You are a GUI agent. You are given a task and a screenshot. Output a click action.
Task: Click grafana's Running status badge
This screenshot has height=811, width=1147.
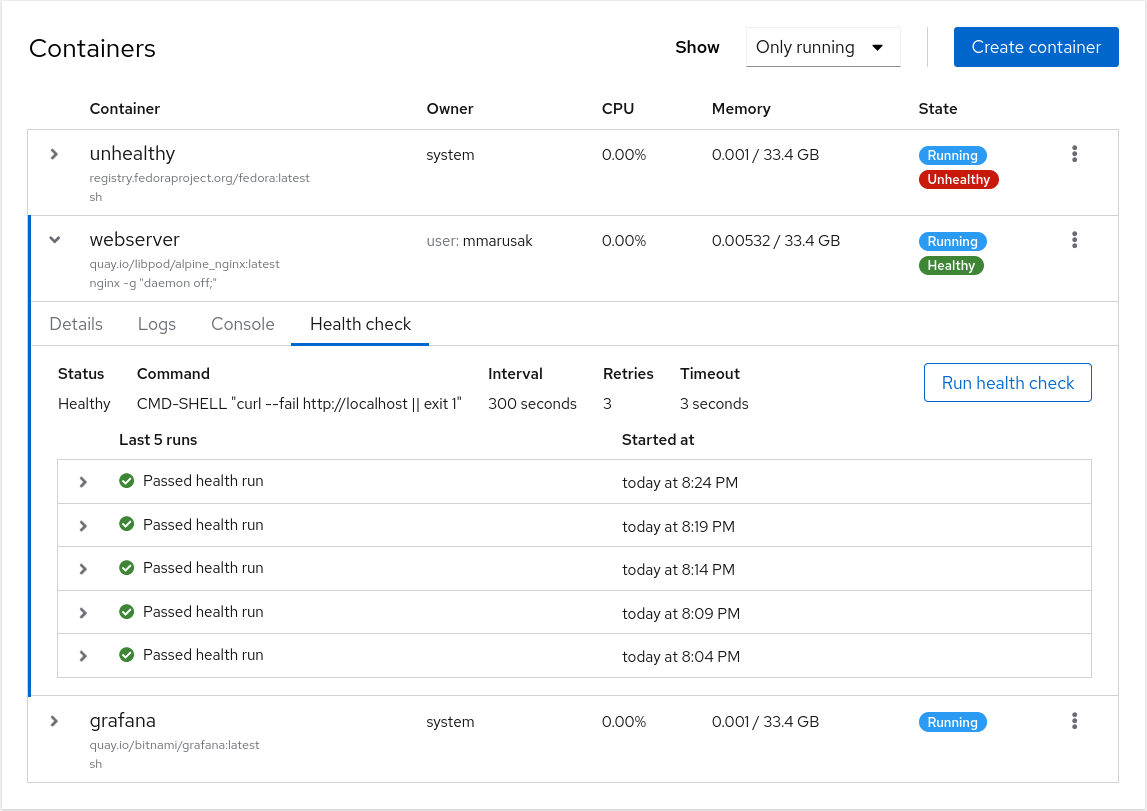pos(952,722)
